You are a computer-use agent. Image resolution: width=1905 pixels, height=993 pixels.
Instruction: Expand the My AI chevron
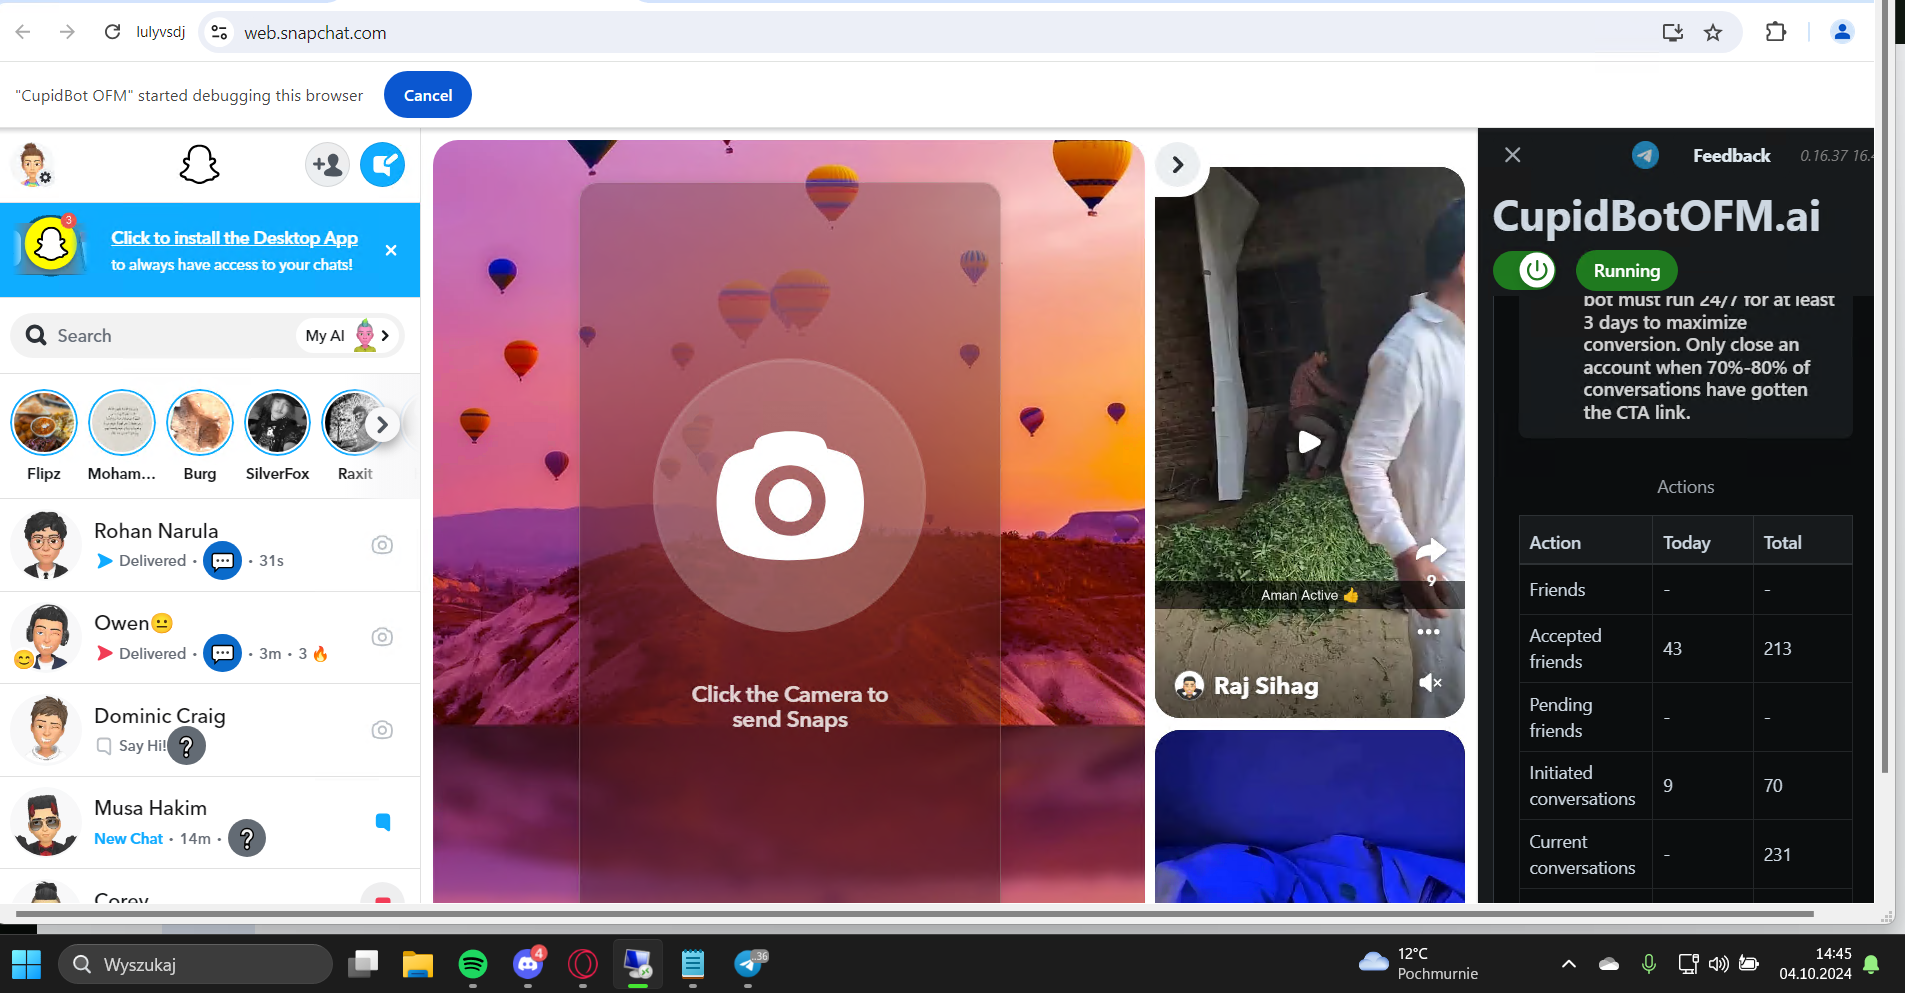(x=385, y=336)
